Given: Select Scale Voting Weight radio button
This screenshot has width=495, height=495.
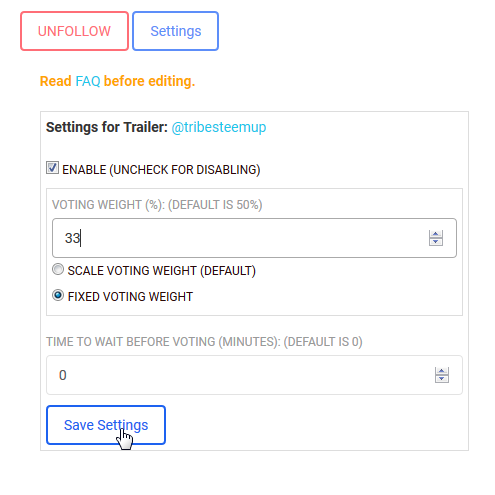Looking at the screenshot, I should pos(58,269).
